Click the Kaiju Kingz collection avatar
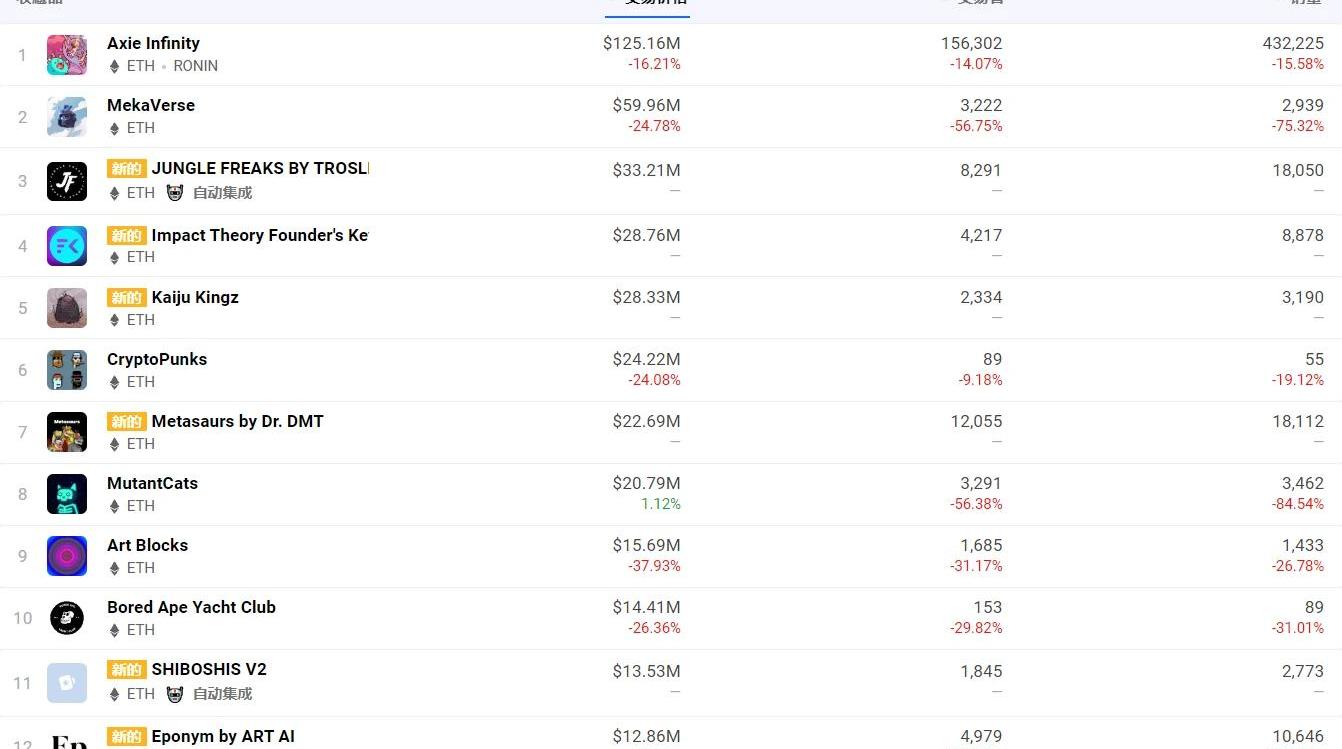The height and width of the screenshot is (749, 1342). tap(67, 308)
